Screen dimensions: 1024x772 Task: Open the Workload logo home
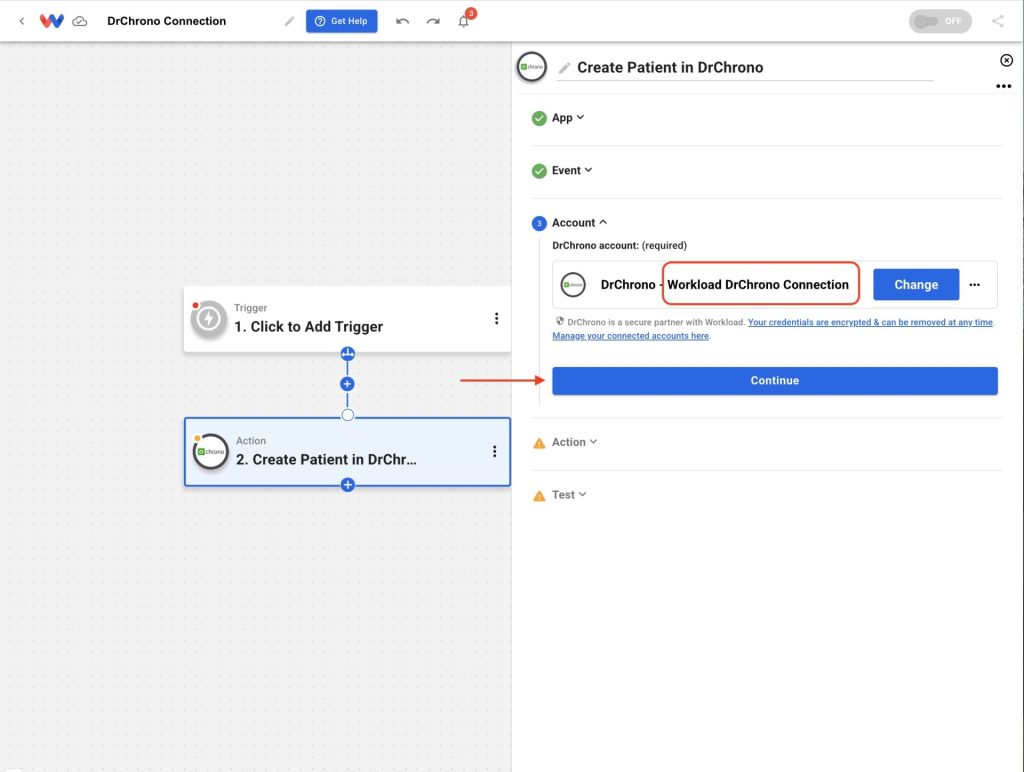click(x=52, y=21)
